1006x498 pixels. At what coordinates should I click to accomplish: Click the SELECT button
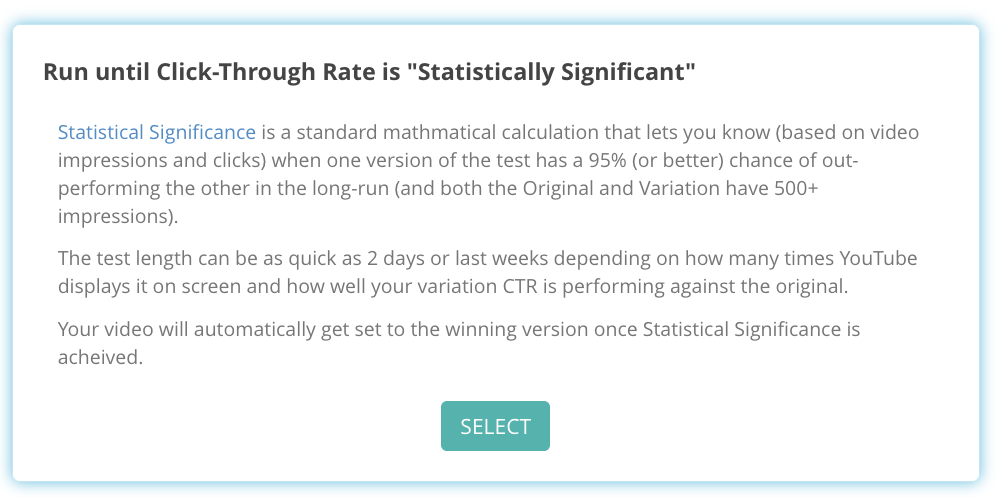point(495,426)
